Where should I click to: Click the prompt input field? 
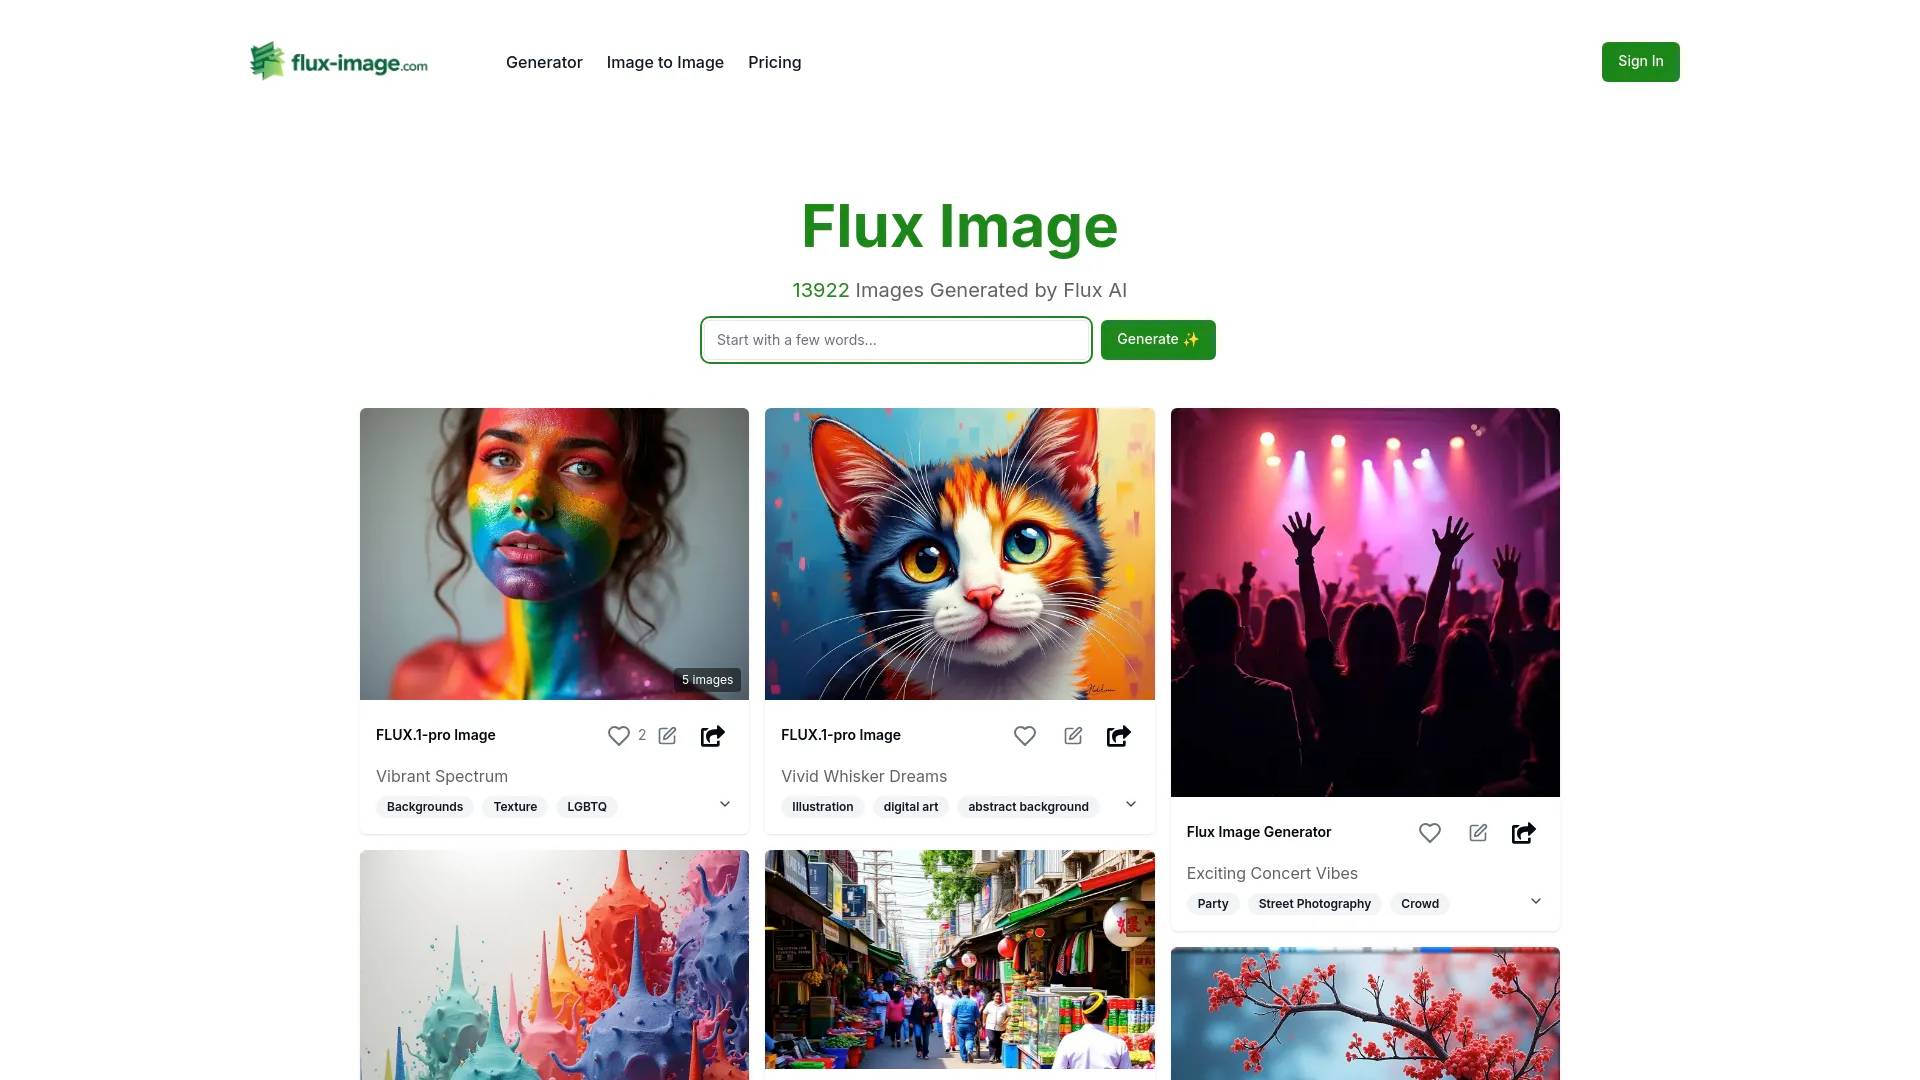[895, 340]
